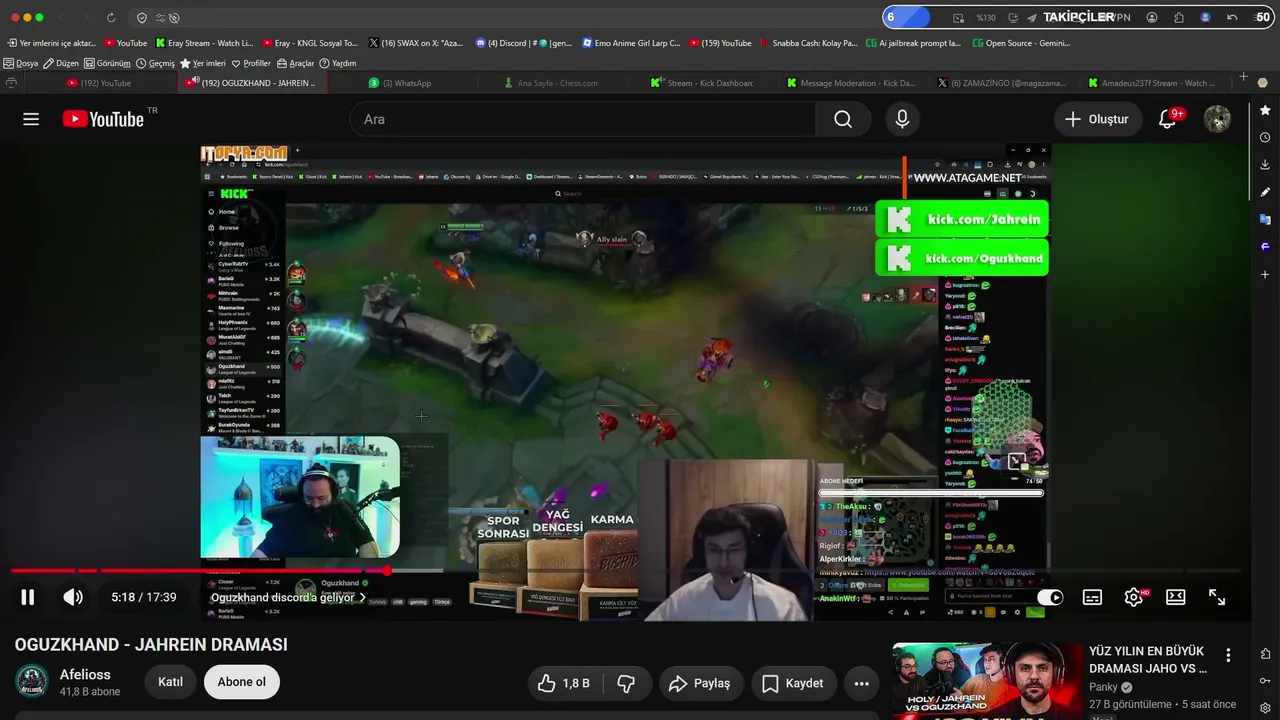Screen dimensions: 1280x720
Task: Toggle autoplay switch in player
Action: [1050, 597]
